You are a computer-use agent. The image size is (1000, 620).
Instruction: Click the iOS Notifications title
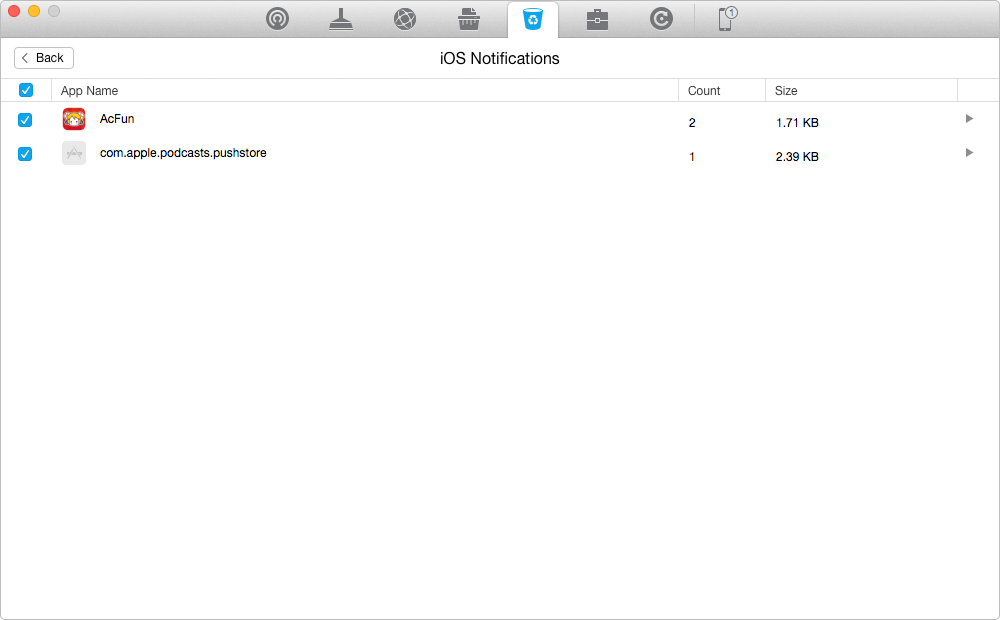[x=499, y=58]
